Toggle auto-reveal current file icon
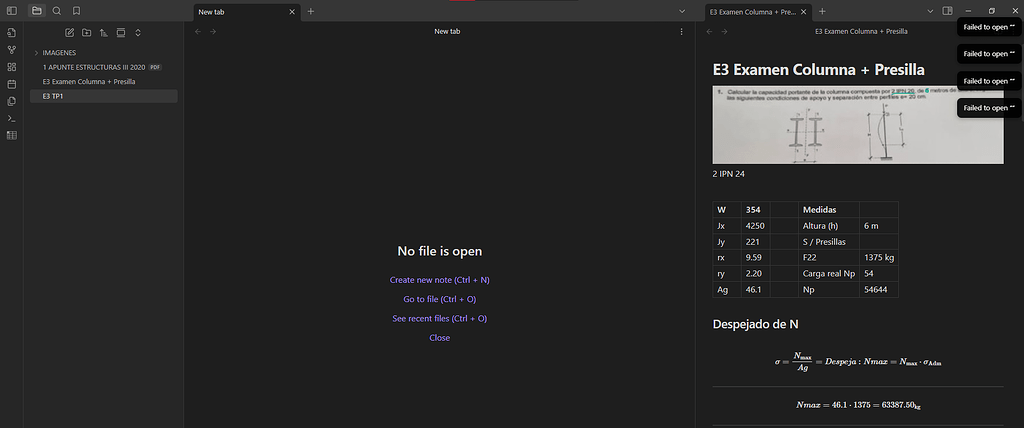 [x=121, y=33]
